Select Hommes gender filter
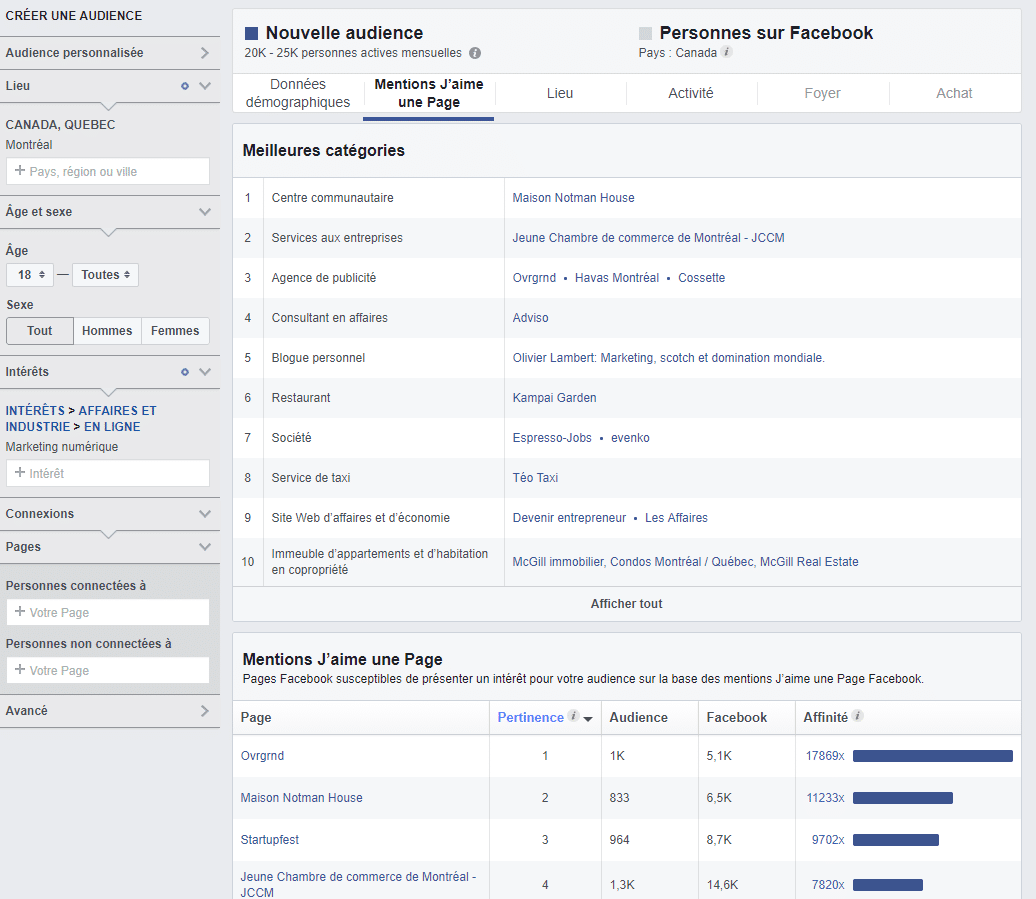 tap(107, 331)
